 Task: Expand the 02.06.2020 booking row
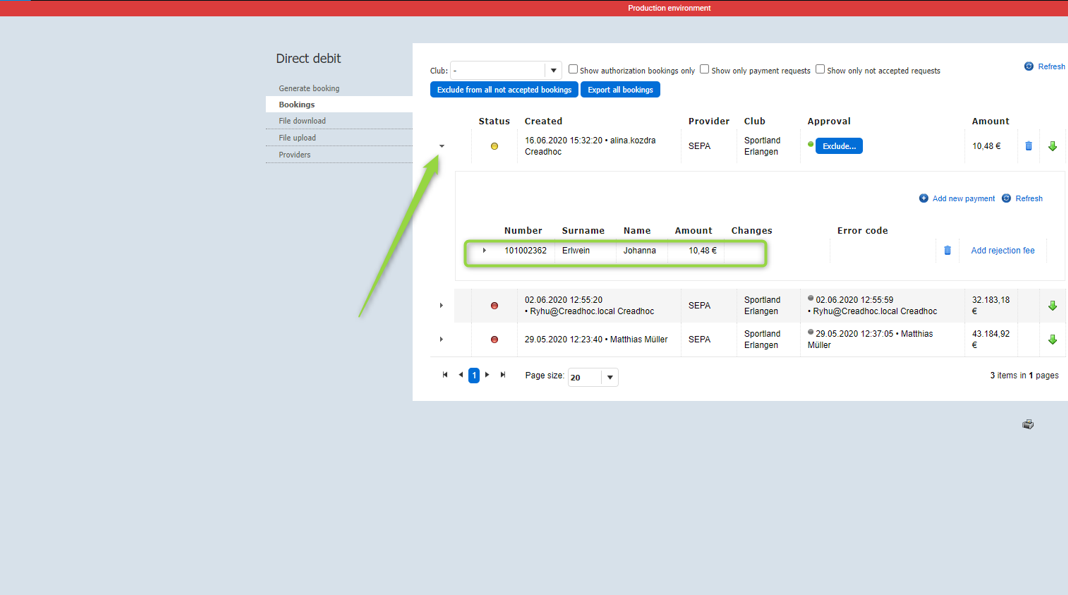click(x=441, y=306)
